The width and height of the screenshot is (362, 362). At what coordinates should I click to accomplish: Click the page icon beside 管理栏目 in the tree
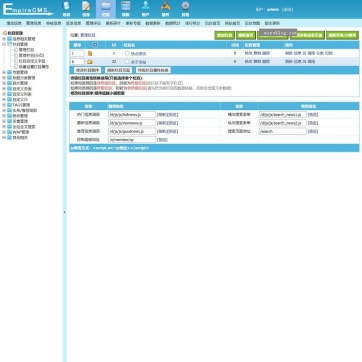[16, 50]
